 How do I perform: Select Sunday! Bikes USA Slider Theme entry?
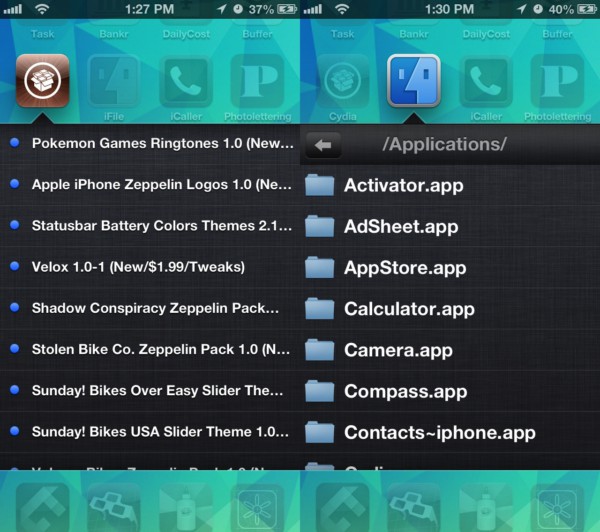pyautogui.click(x=160, y=432)
